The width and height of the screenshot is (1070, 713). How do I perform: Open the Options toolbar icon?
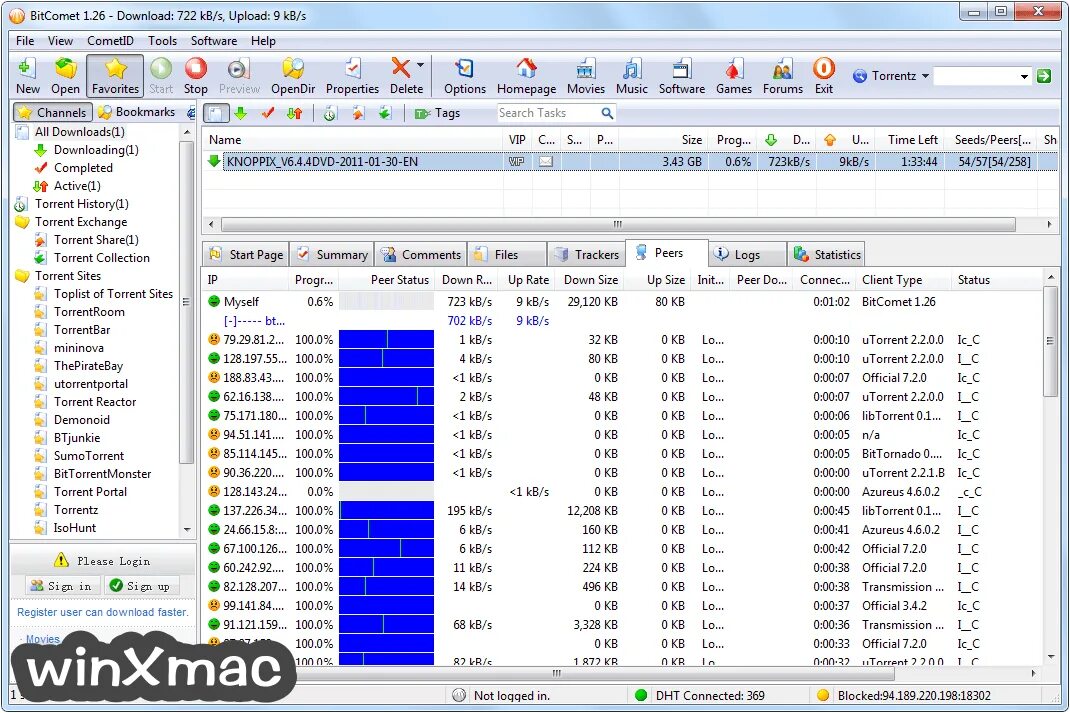coord(465,76)
